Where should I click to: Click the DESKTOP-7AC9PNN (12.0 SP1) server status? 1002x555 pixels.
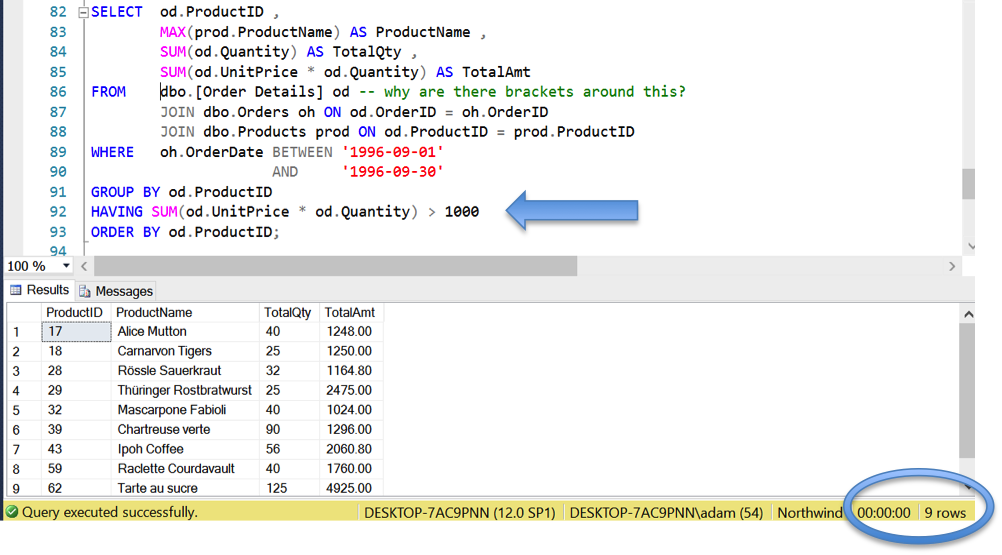click(459, 513)
